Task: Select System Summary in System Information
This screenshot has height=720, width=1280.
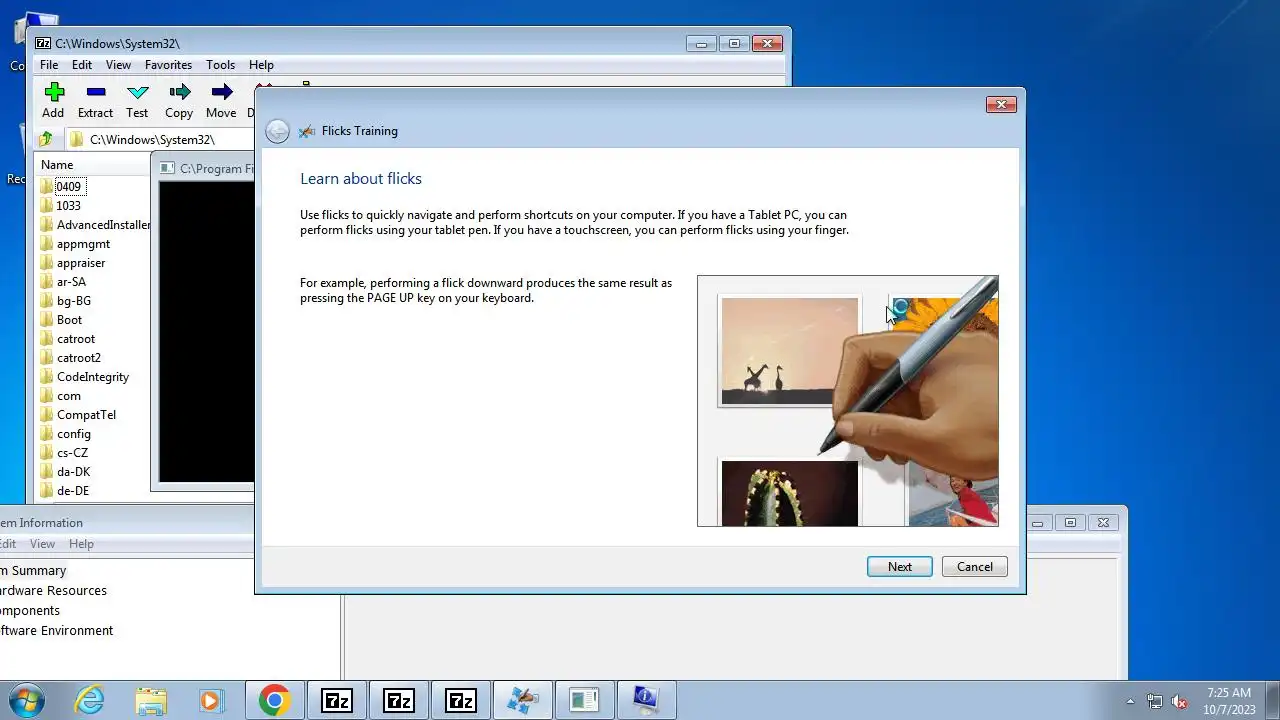Action: click(x=33, y=570)
